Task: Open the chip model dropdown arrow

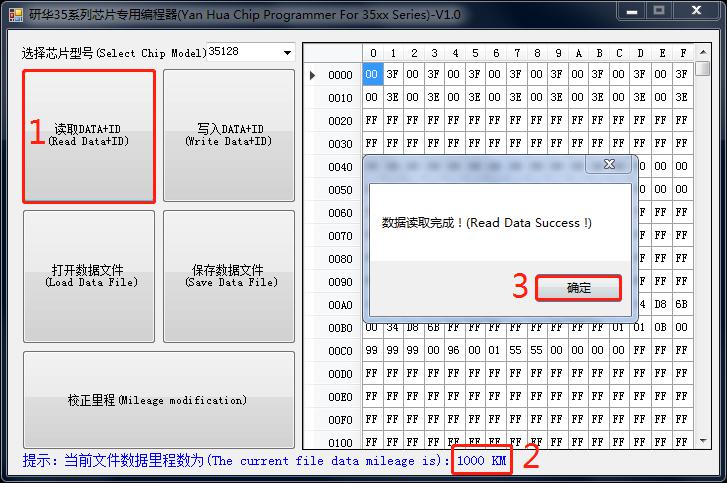Action: coord(287,52)
